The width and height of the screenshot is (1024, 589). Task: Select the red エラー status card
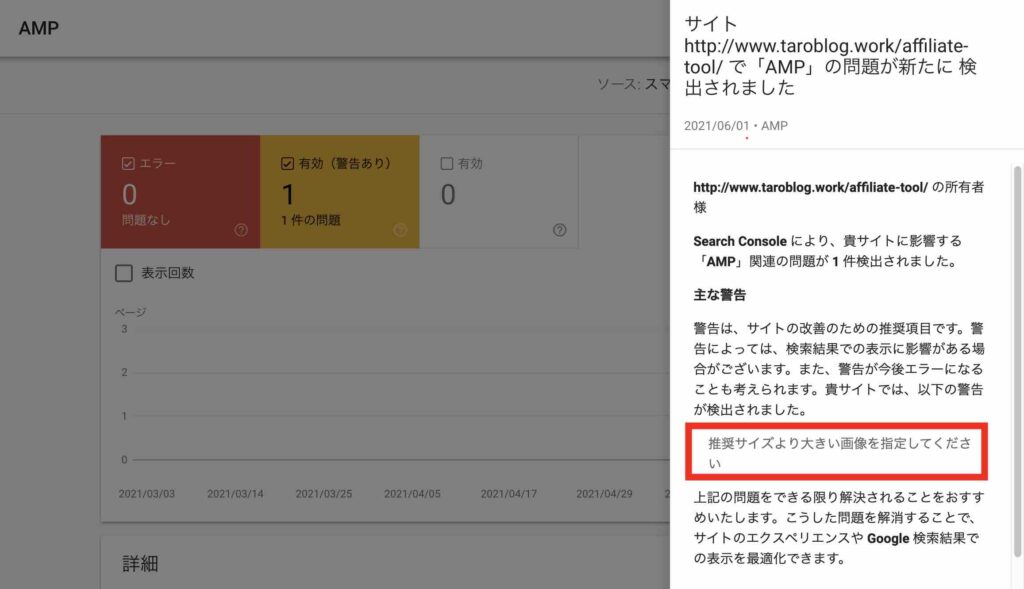tap(180, 191)
